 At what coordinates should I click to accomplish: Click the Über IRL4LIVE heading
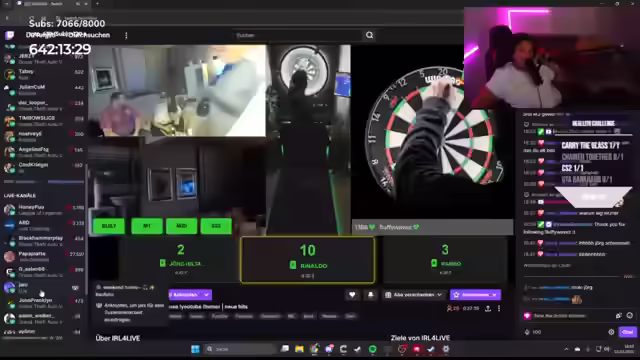click(118, 338)
